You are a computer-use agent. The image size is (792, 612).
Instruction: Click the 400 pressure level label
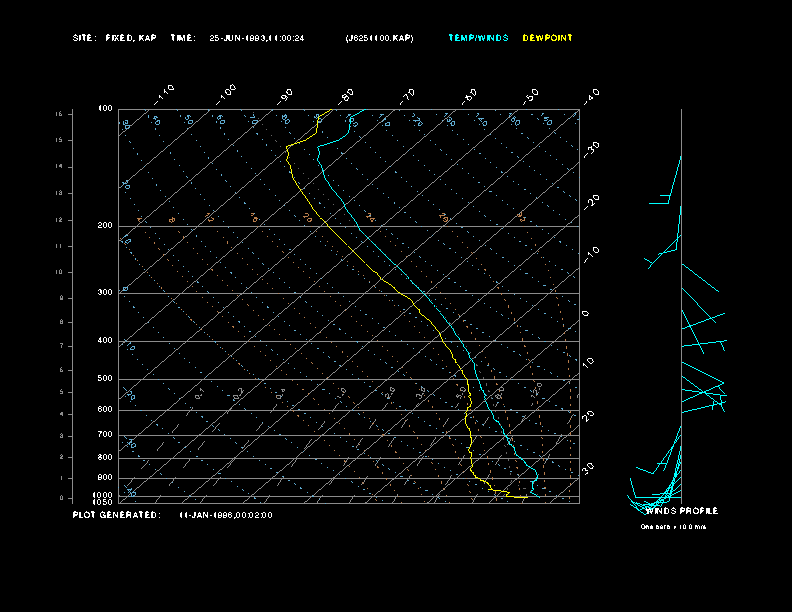click(105, 340)
